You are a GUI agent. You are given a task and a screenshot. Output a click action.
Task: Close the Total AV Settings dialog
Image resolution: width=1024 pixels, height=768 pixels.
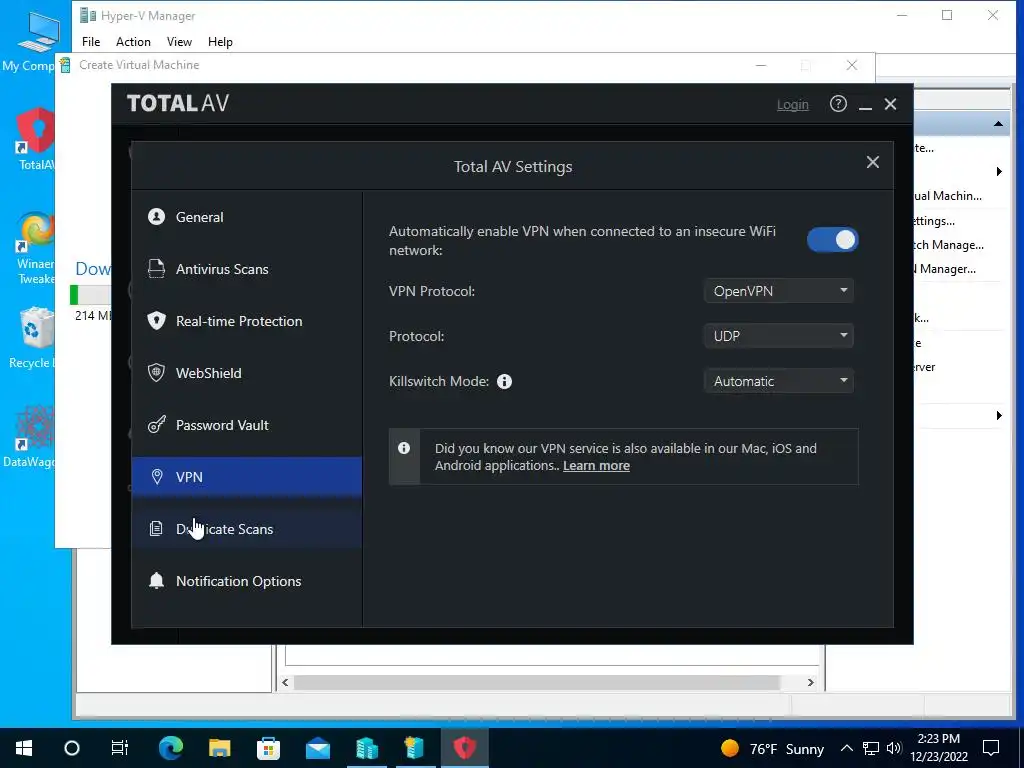(x=872, y=162)
